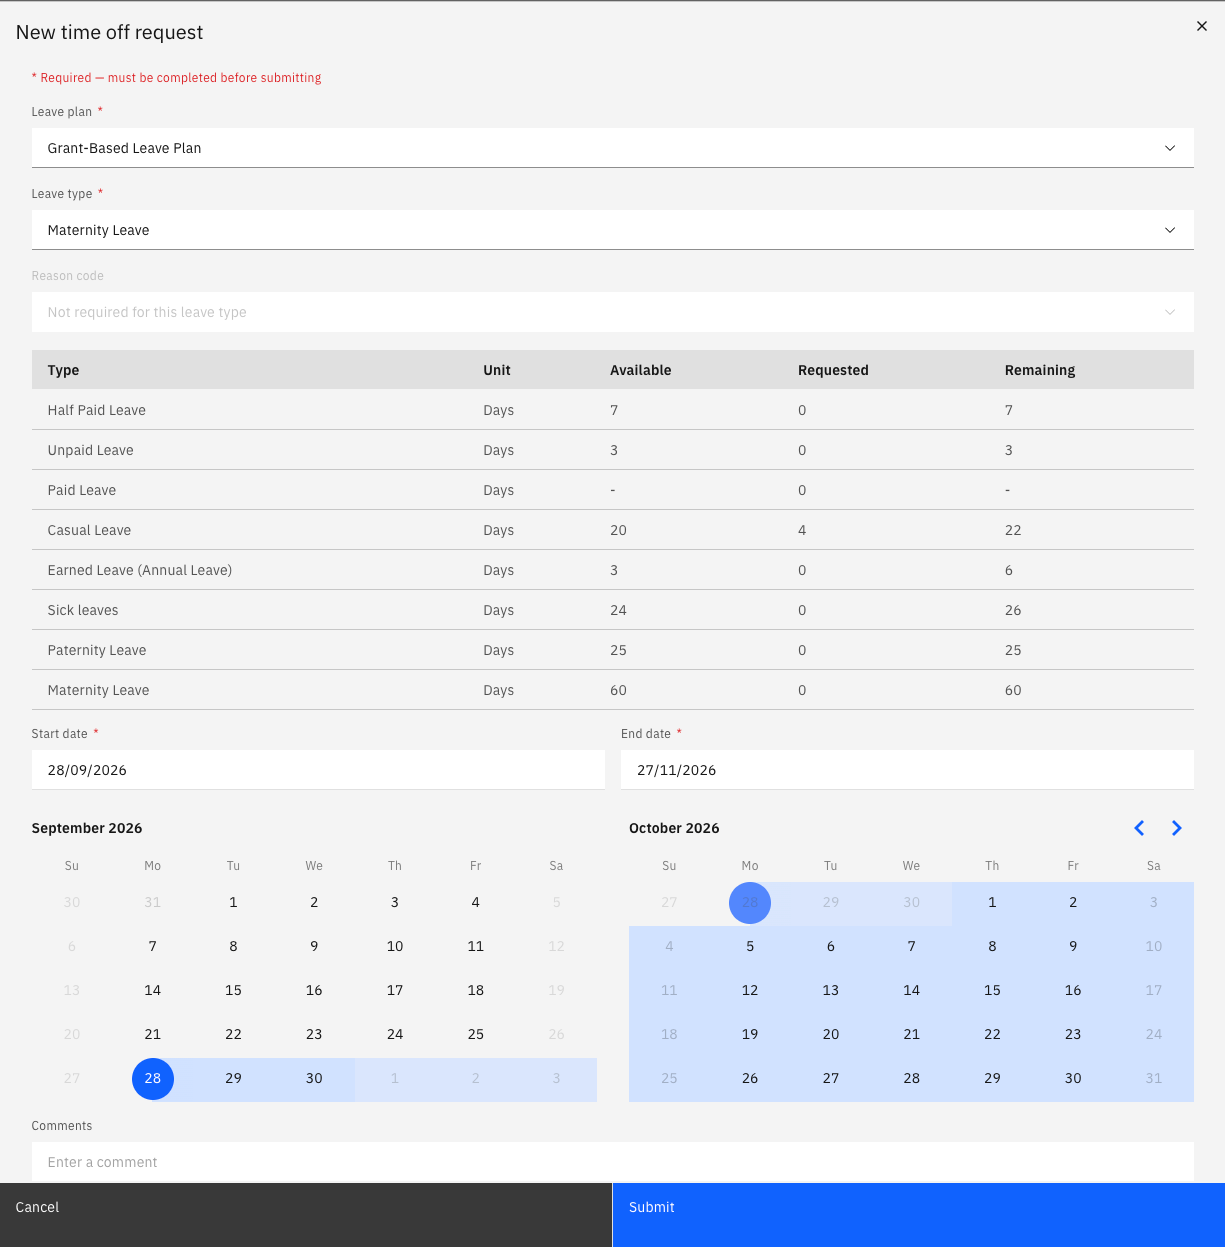Viewport: 1225px width, 1247px height.
Task: Select September 29 in the September calendar
Action: point(233,1079)
